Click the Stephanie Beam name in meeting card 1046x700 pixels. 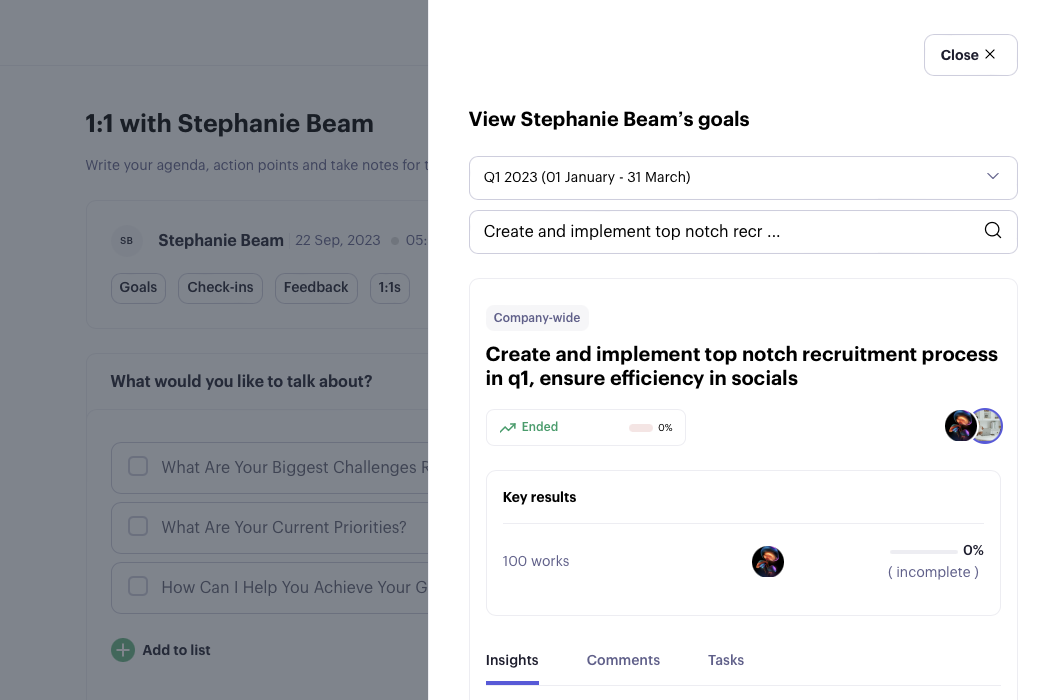tap(221, 240)
